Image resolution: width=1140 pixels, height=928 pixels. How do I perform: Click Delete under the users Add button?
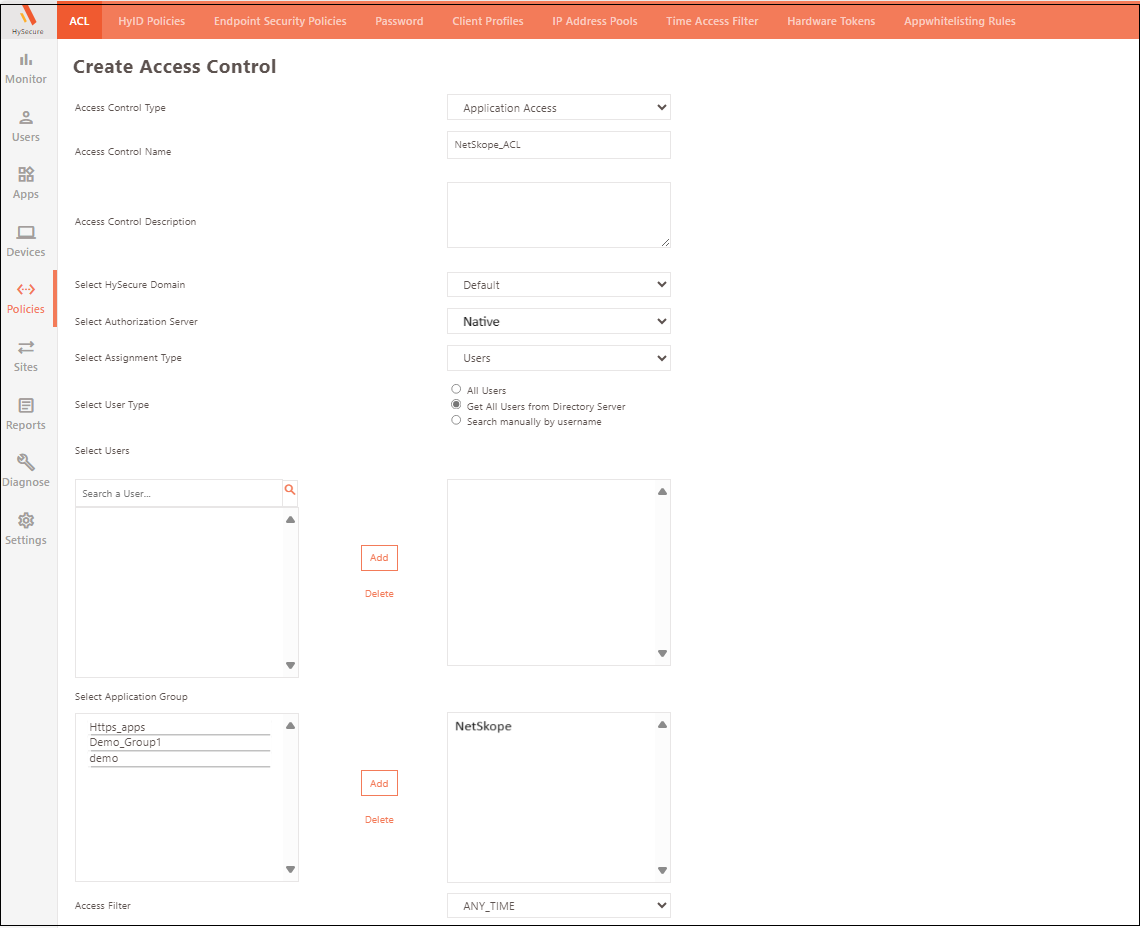tap(379, 594)
